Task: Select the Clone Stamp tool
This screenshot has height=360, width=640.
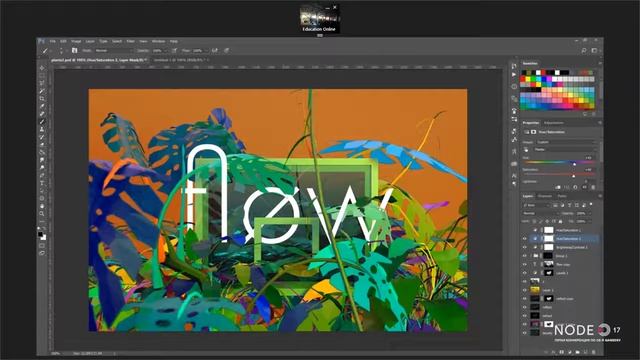Action: click(42, 129)
